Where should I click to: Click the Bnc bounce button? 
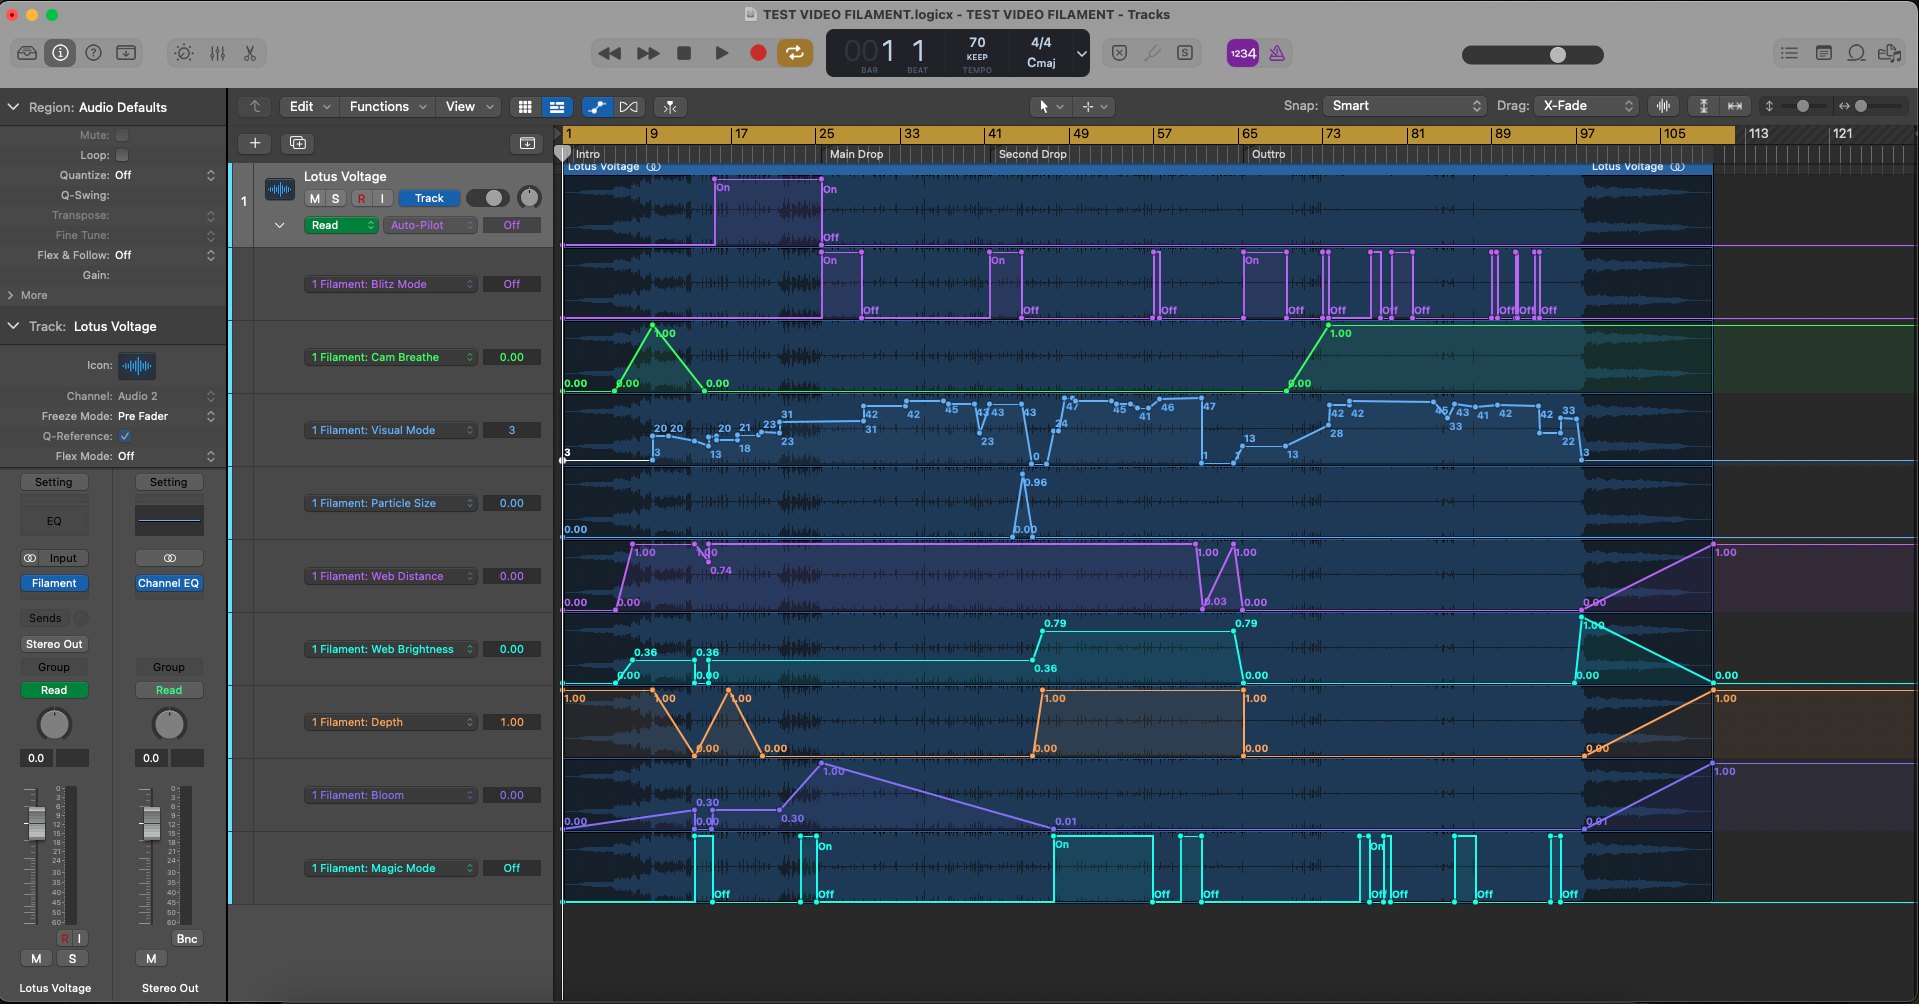[187, 938]
